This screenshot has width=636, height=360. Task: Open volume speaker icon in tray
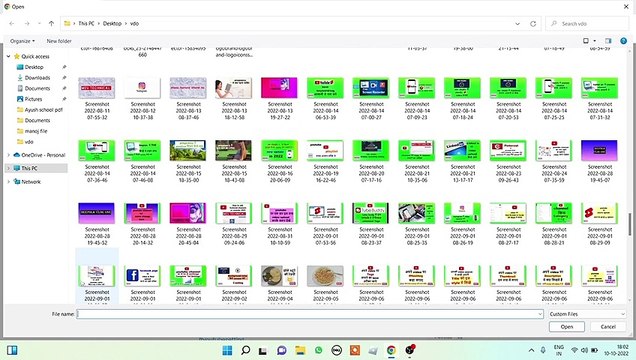click(584, 350)
